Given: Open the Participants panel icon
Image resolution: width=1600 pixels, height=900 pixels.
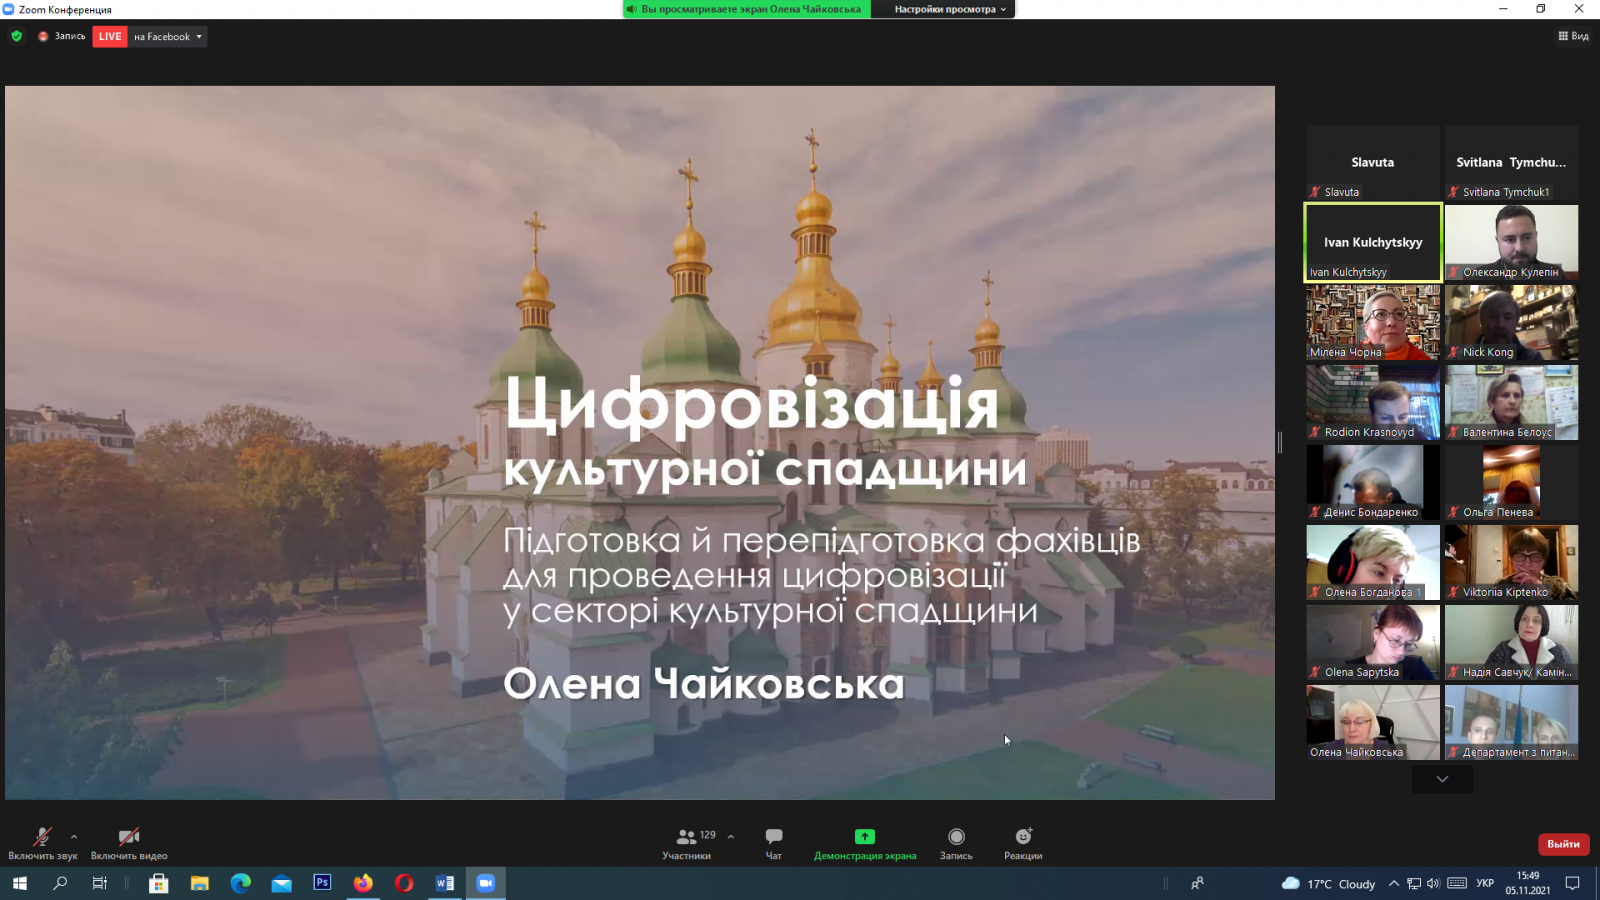Looking at the screenshot, I should point(686,837).
